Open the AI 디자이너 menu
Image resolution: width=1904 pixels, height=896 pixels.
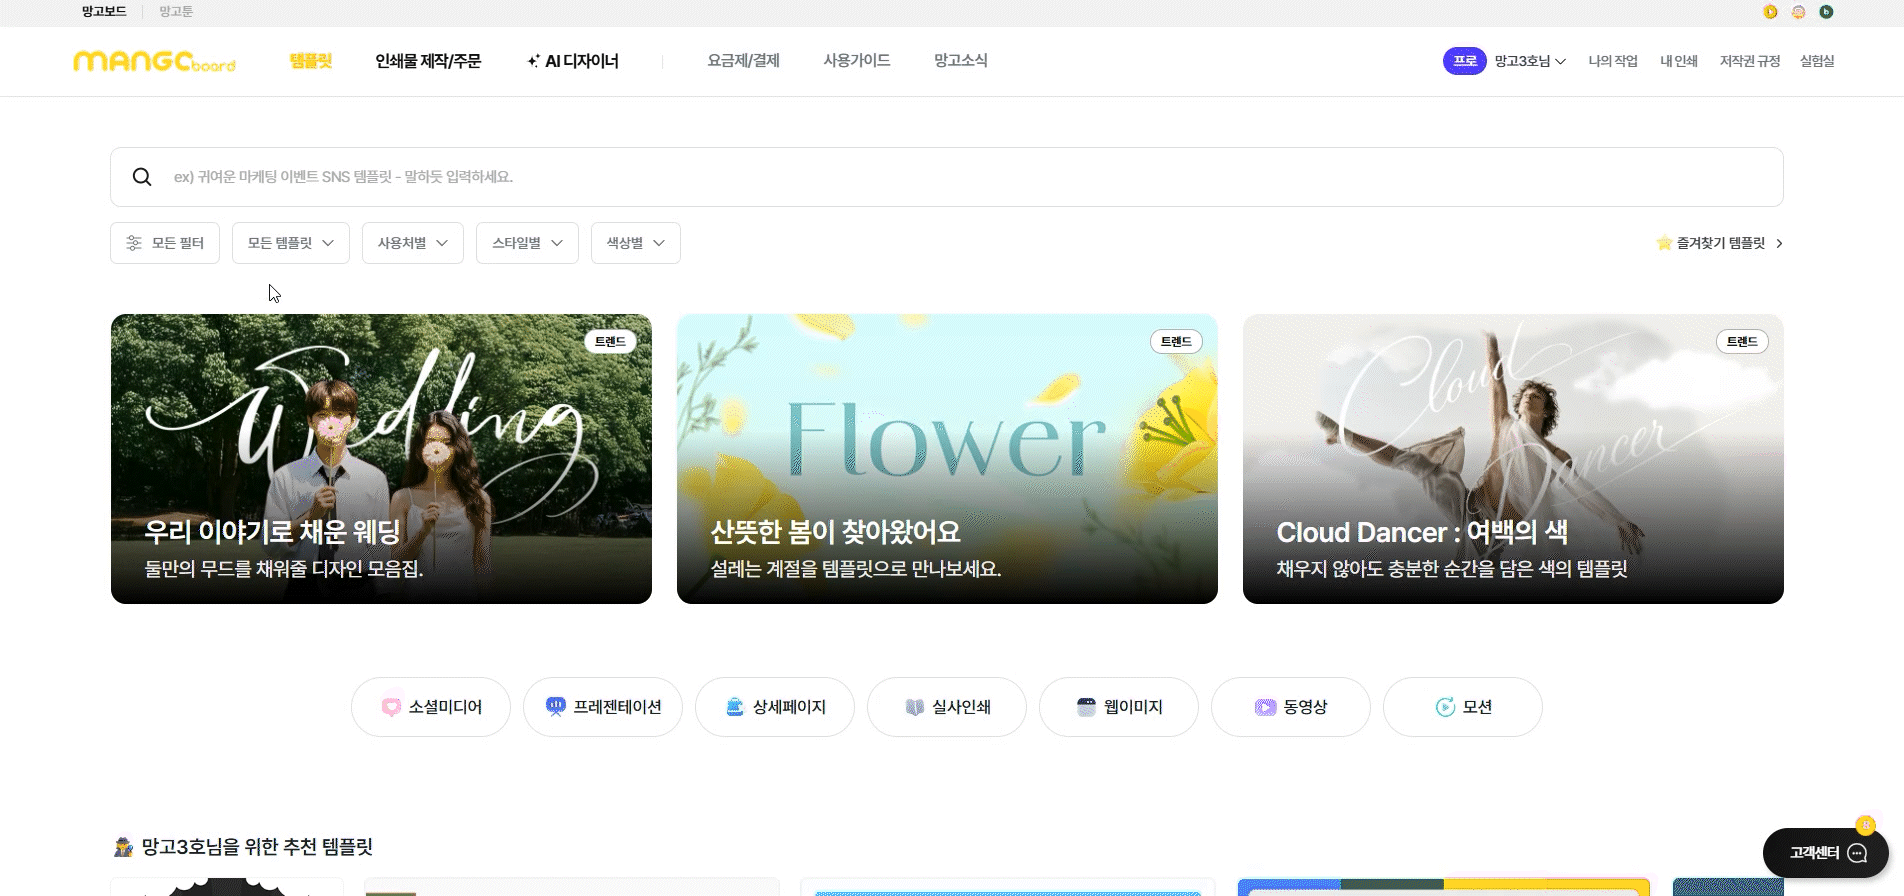(x=573, y=61)
